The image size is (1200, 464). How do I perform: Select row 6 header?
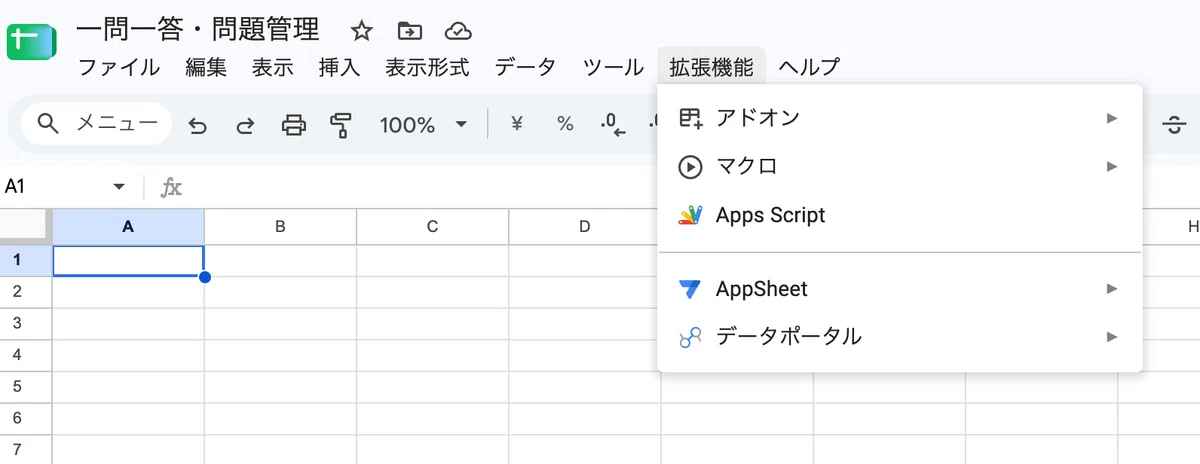tap(26, 418)
